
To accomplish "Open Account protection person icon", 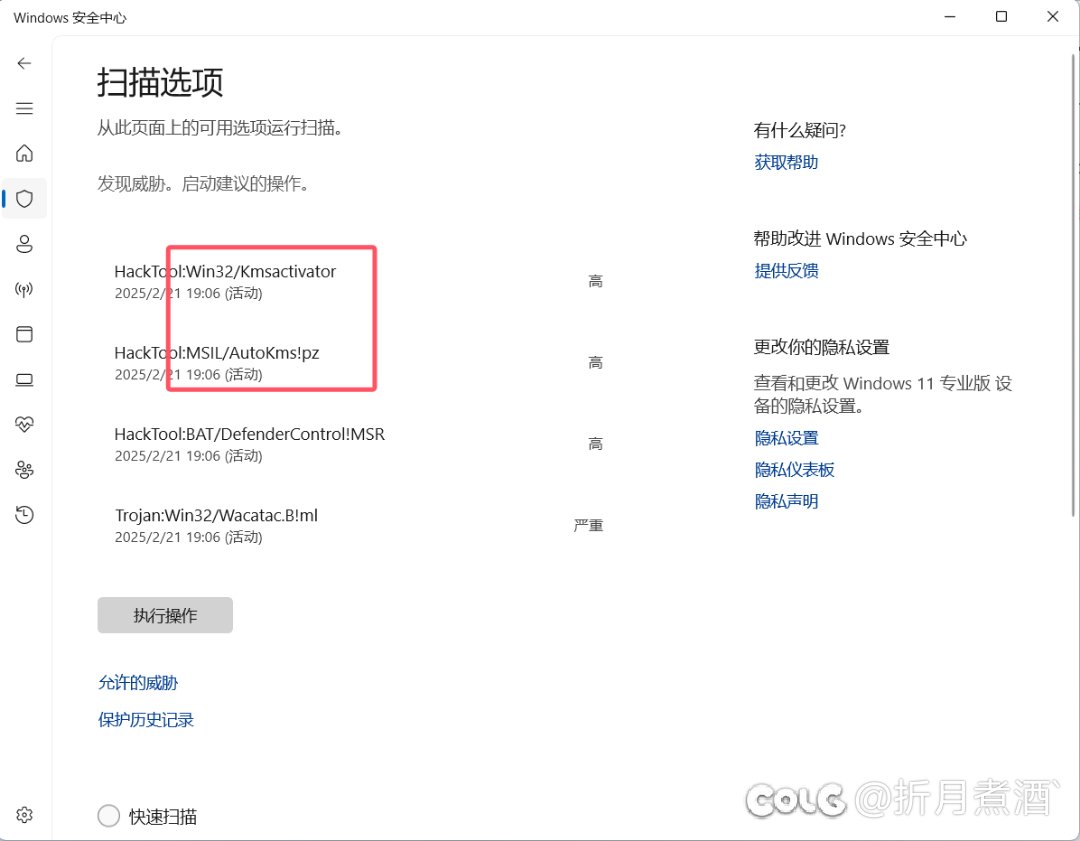I will 24,244.
